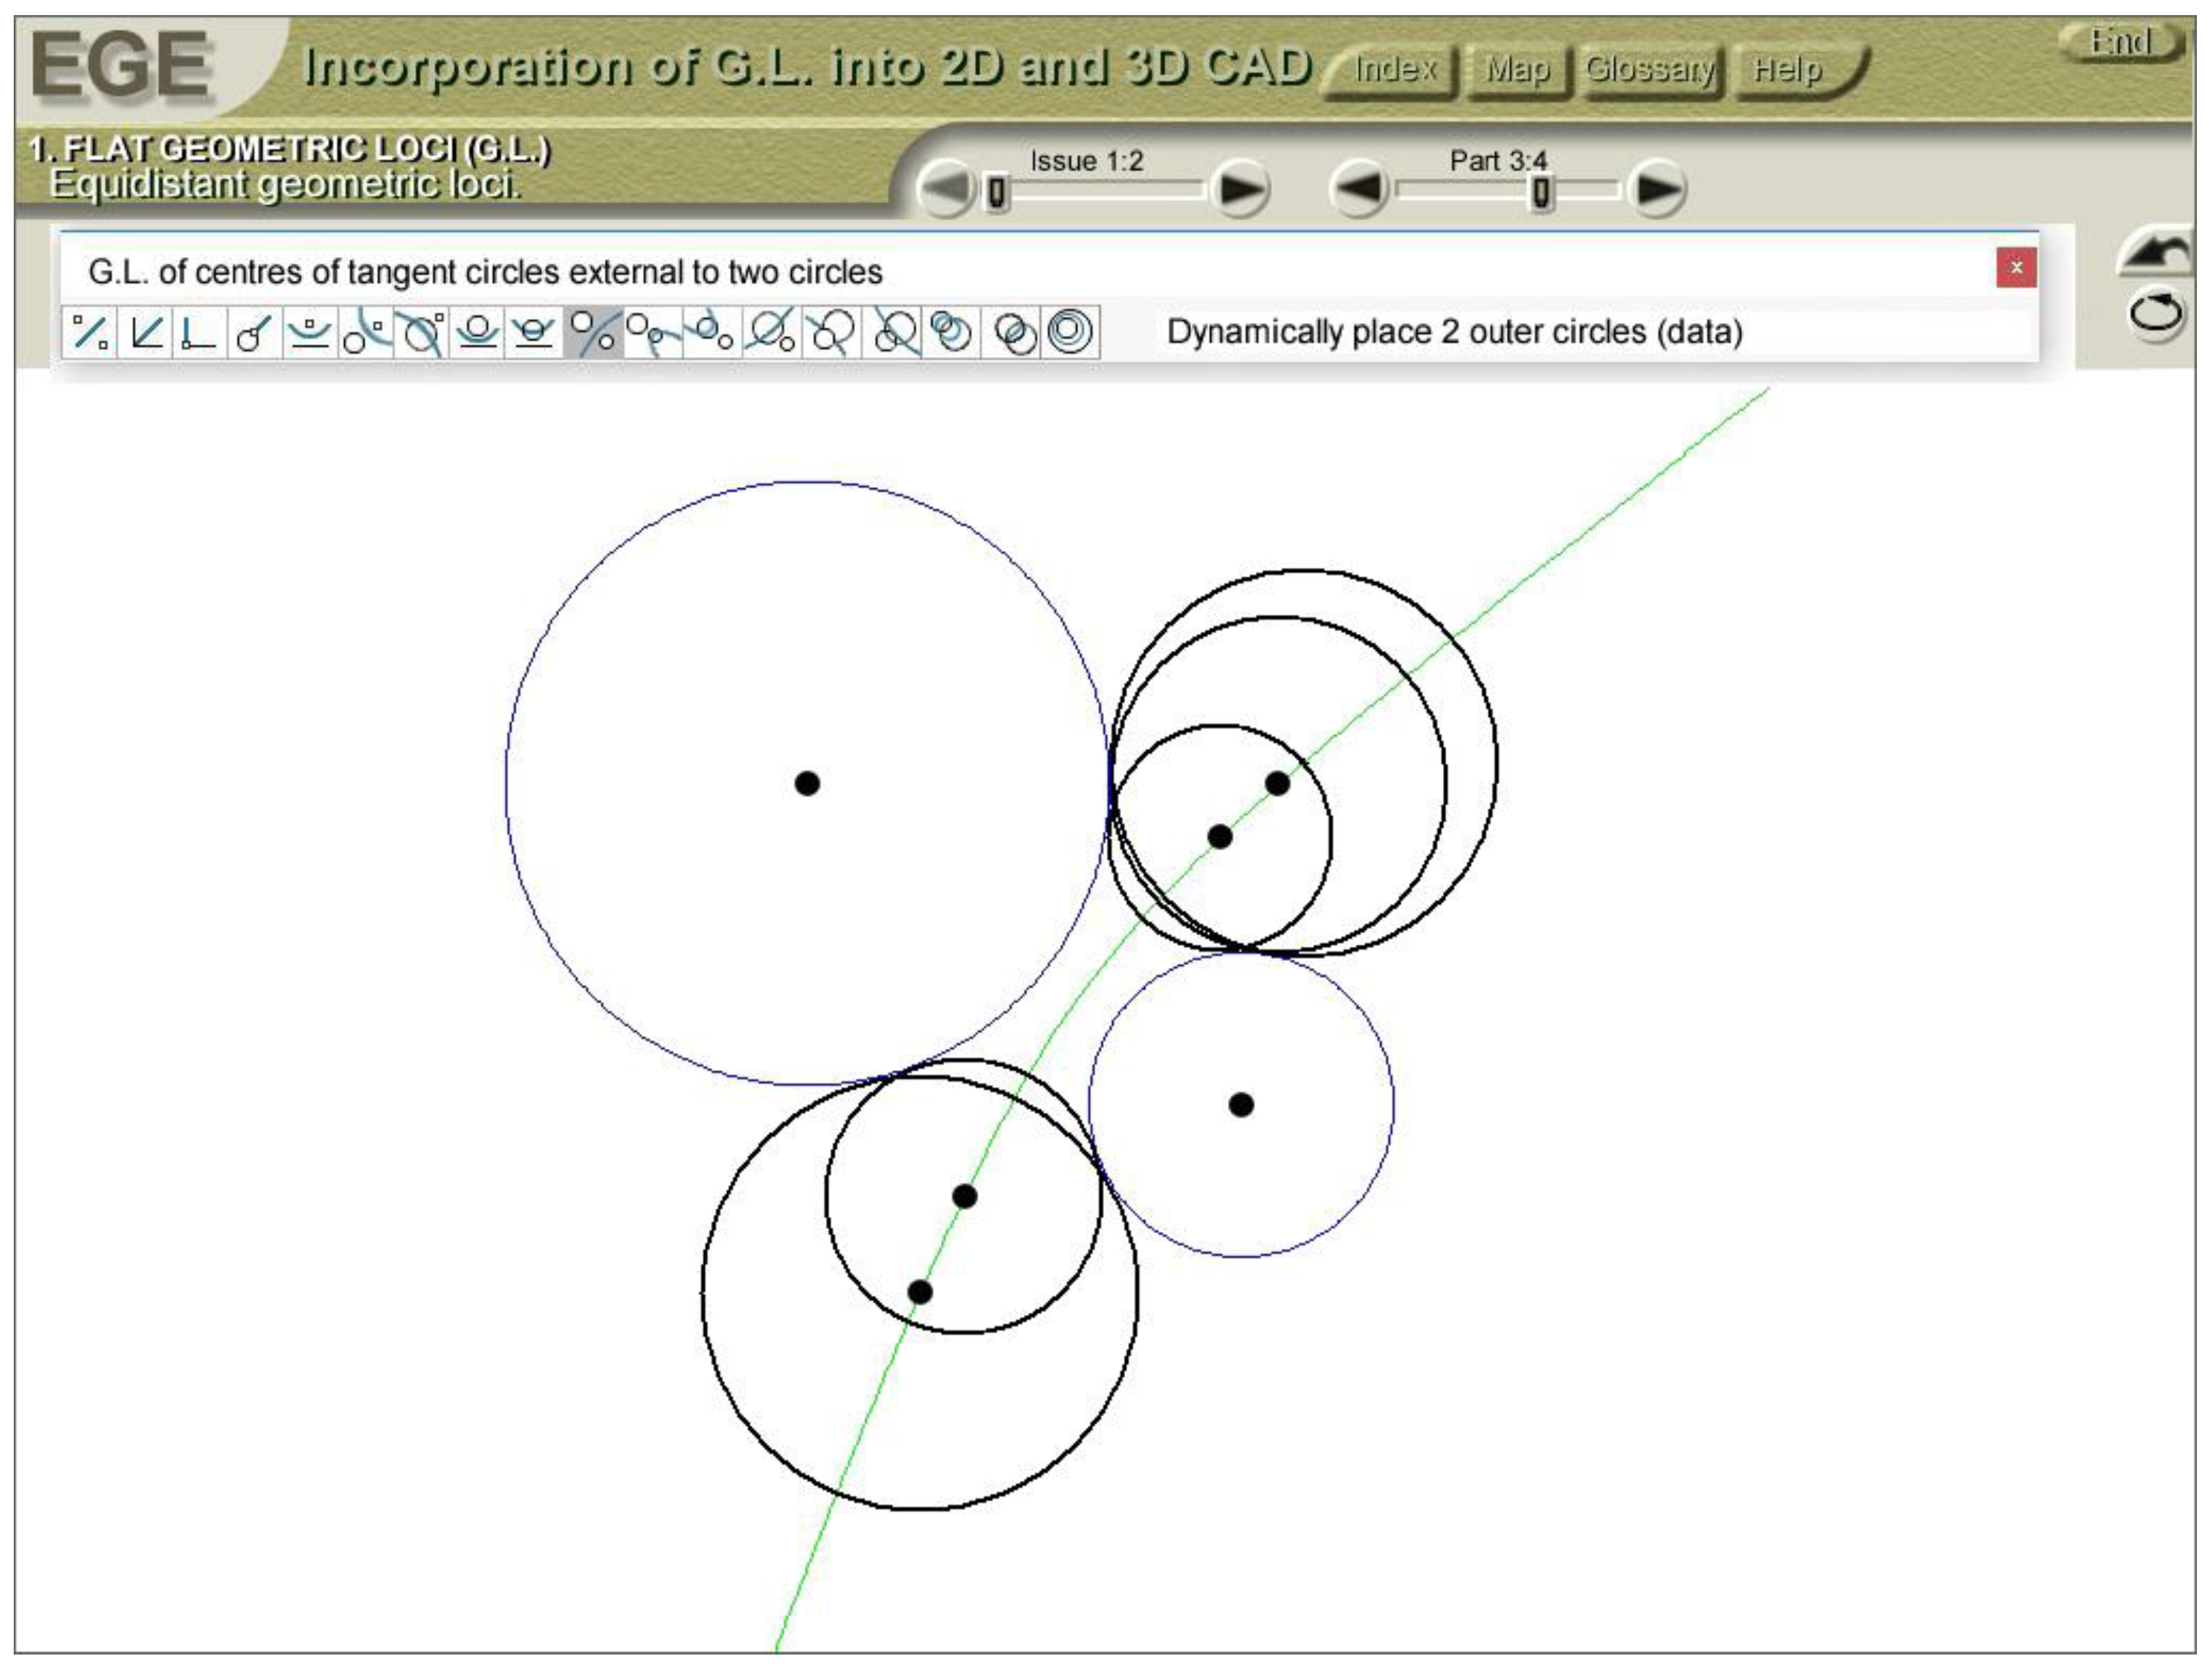Select the circle cut by line tool

coord(534,332)
